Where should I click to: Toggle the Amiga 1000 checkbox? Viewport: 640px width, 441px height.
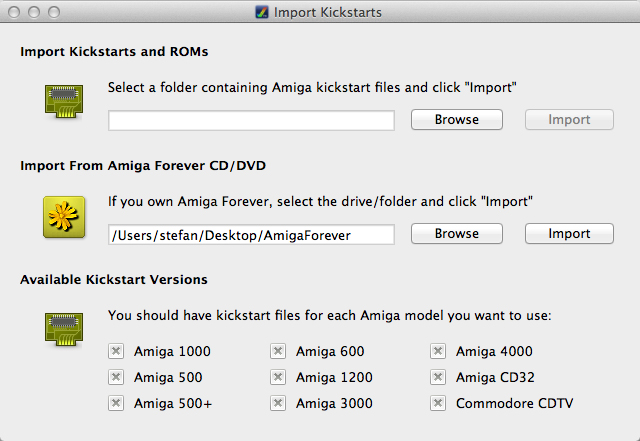point(116,351)
